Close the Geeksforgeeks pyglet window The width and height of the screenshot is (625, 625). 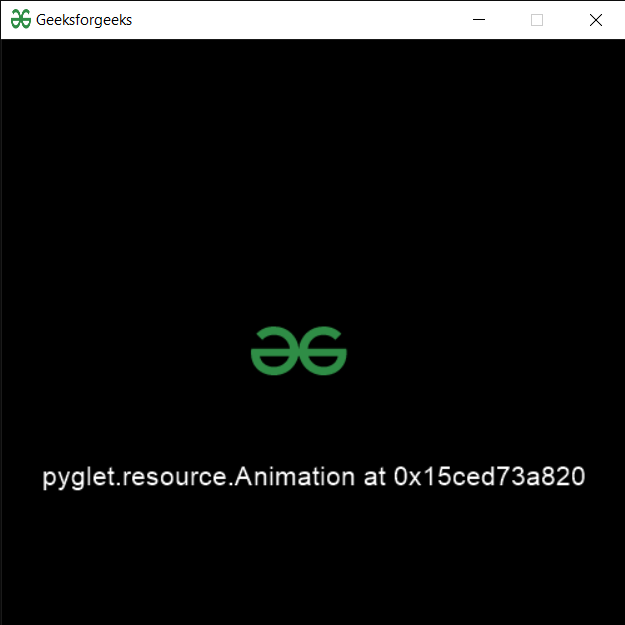pos(596,20)
